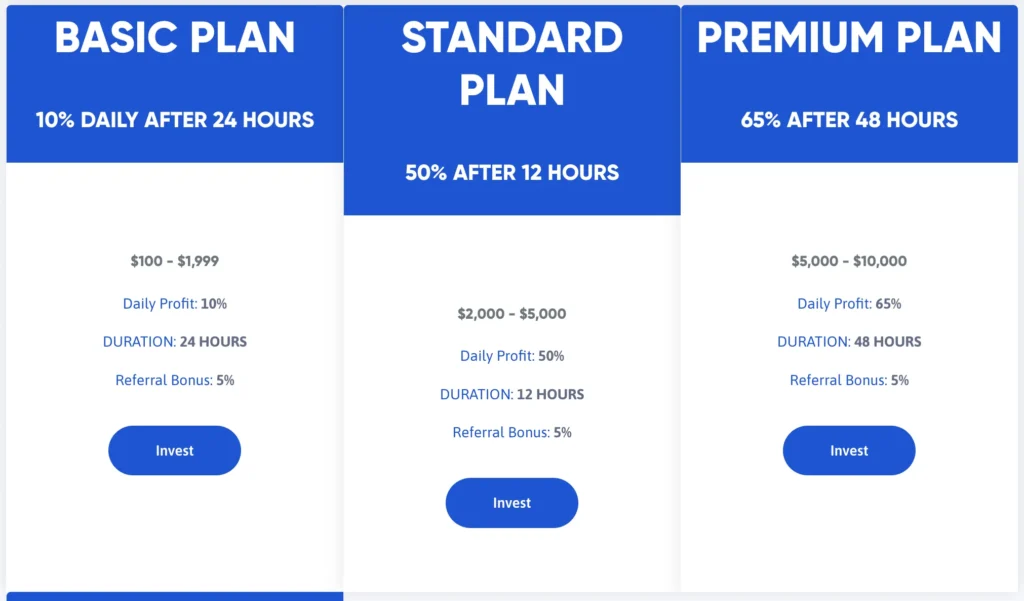Viewport: 1024px width, 601px height.
Task: Click the DURATION: 12 HOURS text
Action: (512, 394)
